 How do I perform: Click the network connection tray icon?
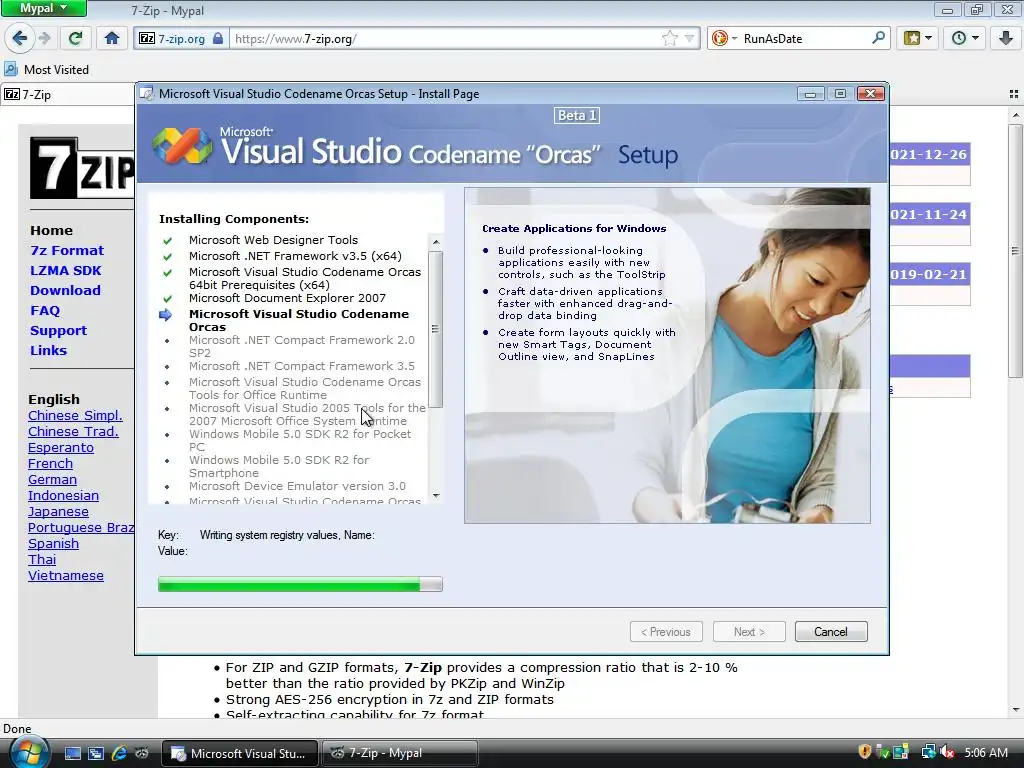[927, 752]
